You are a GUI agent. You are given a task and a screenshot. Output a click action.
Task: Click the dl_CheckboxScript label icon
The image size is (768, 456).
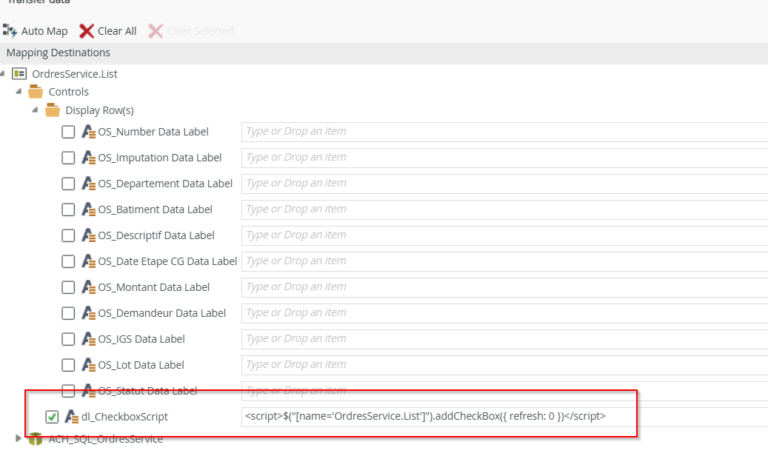pos(71,417)
